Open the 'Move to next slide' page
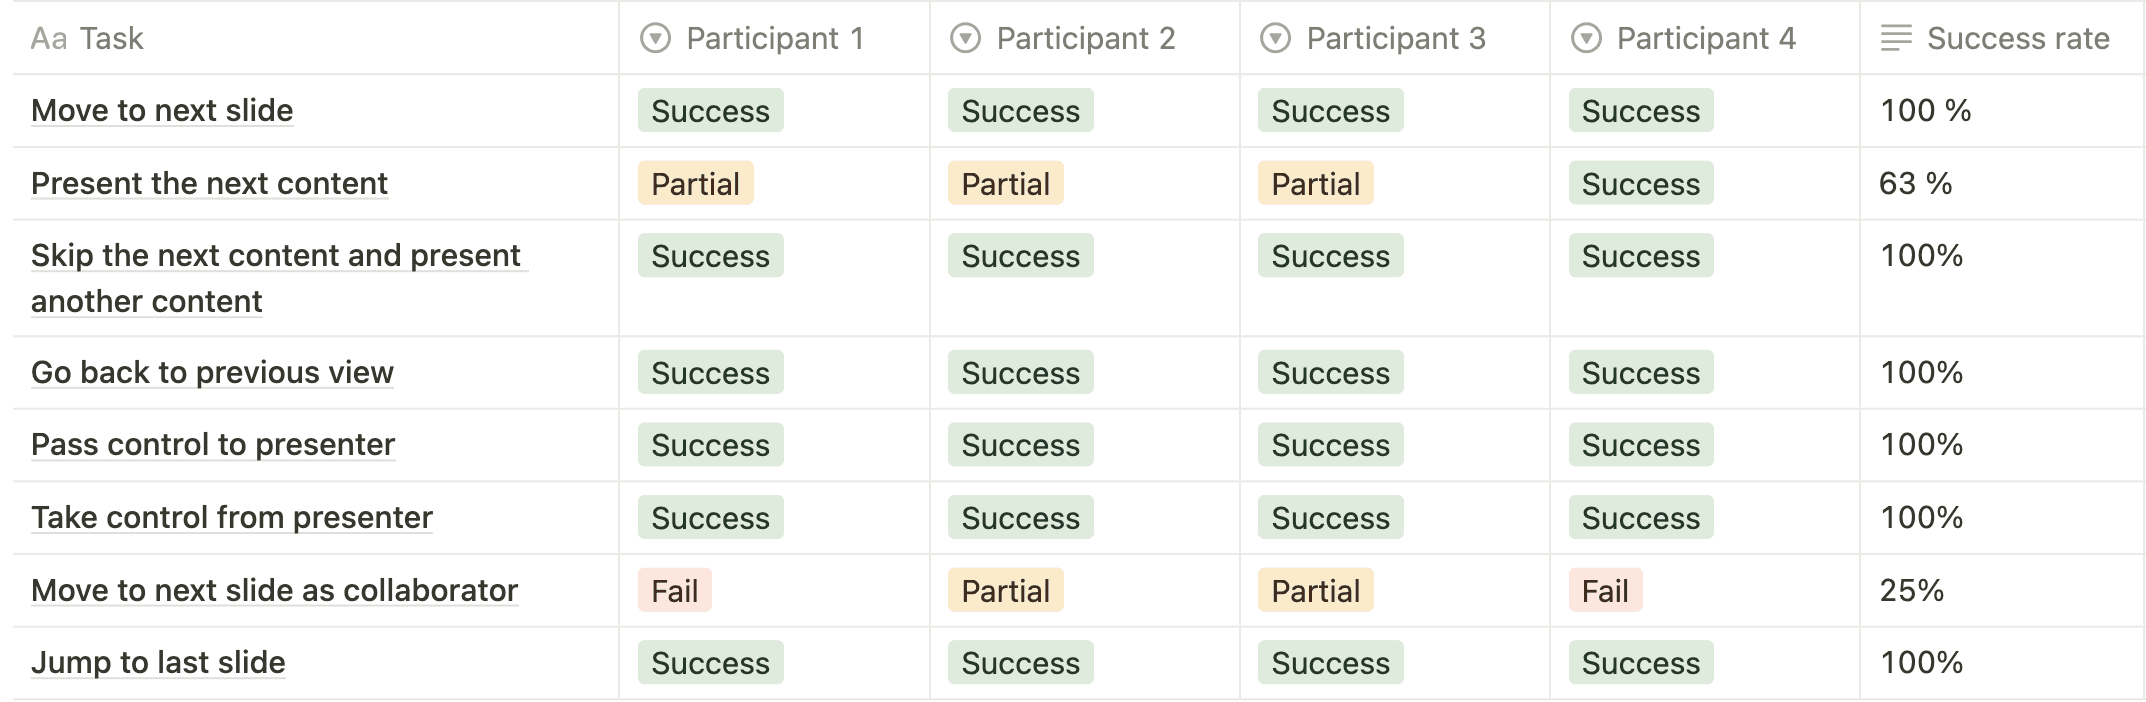Image resolution: width=2146 pixels, height=702 pixels. coord(162,111)
